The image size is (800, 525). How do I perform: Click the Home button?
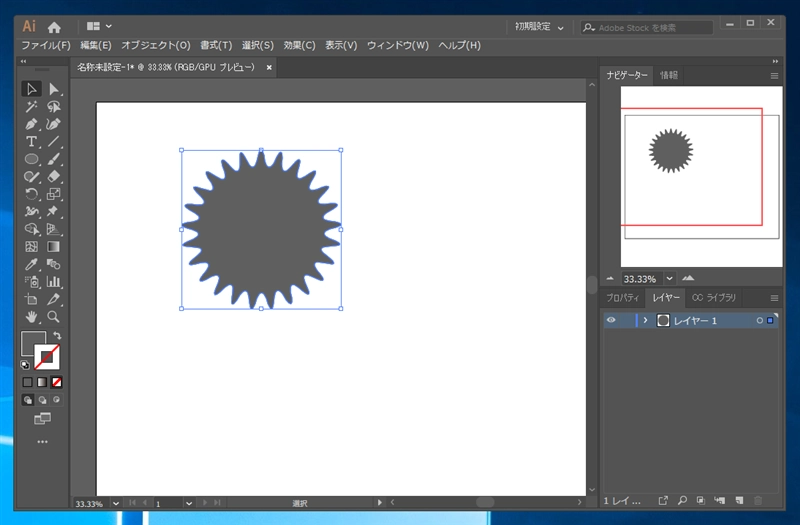point(54,27)
